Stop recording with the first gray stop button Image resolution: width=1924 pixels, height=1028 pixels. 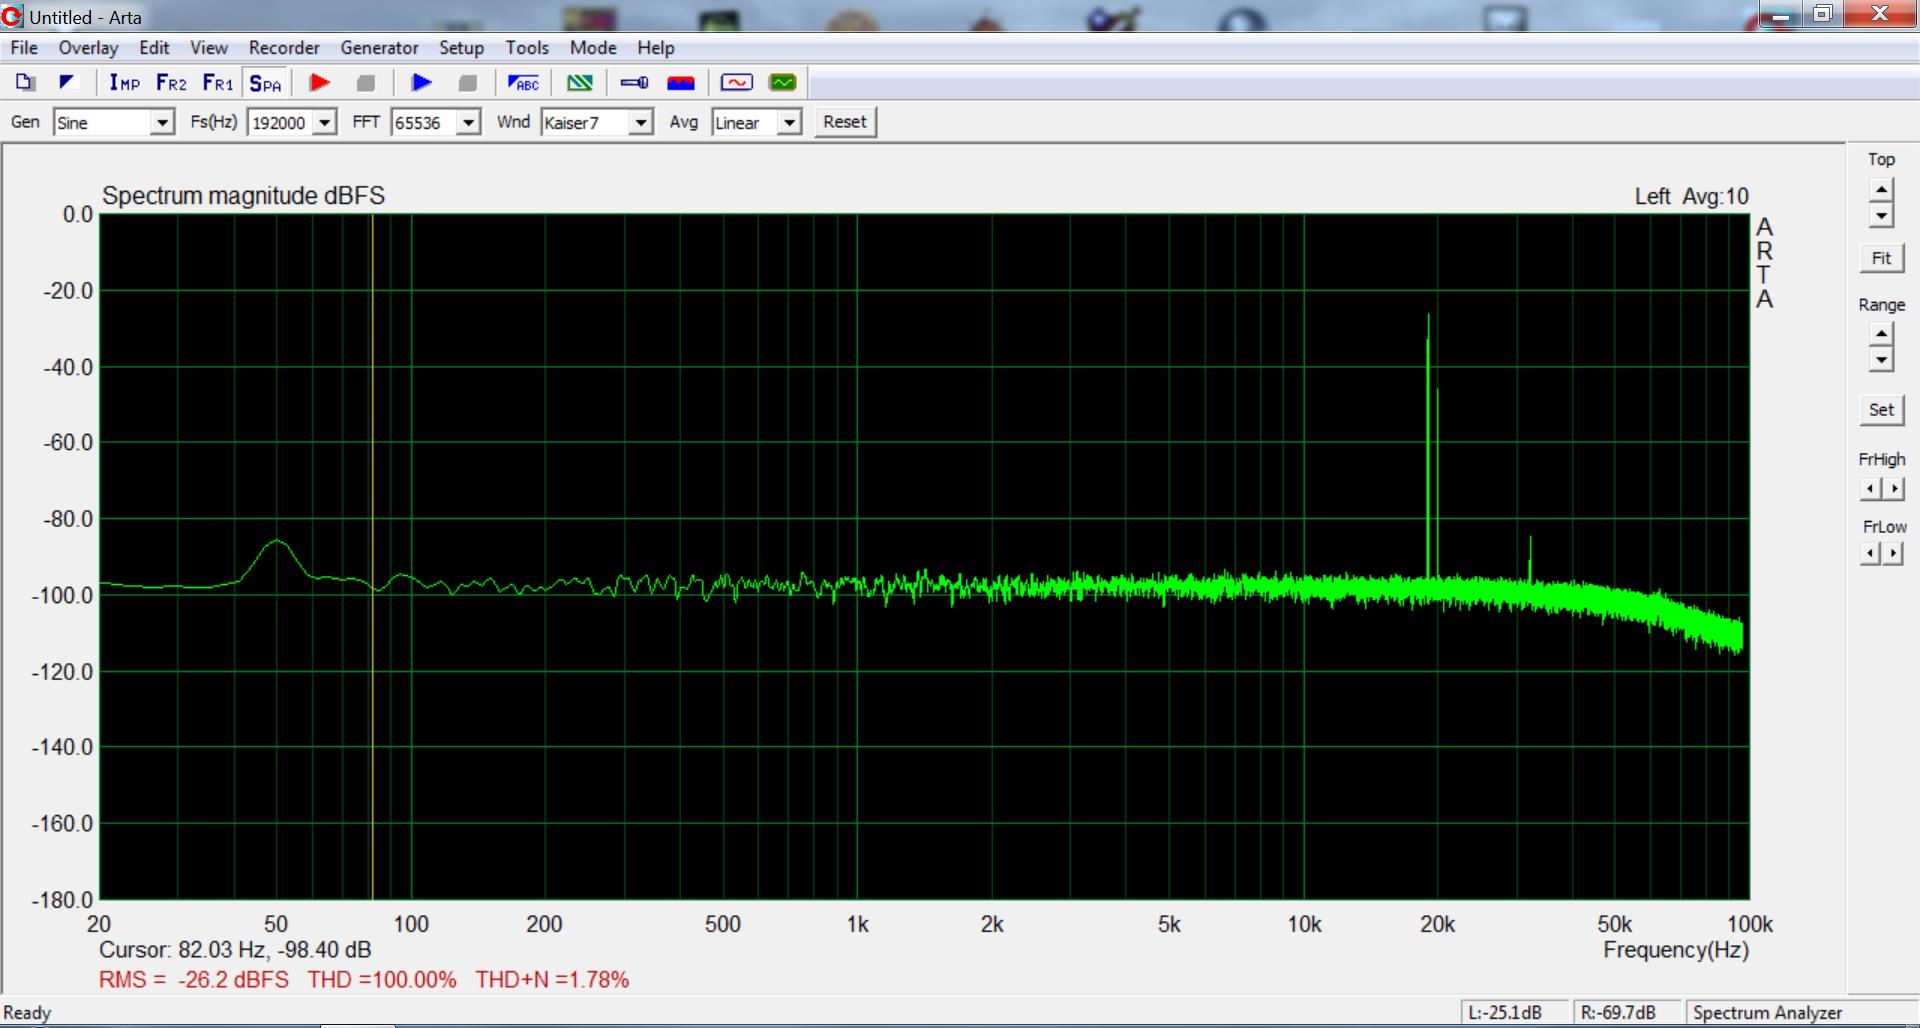[x=366, y=83]
